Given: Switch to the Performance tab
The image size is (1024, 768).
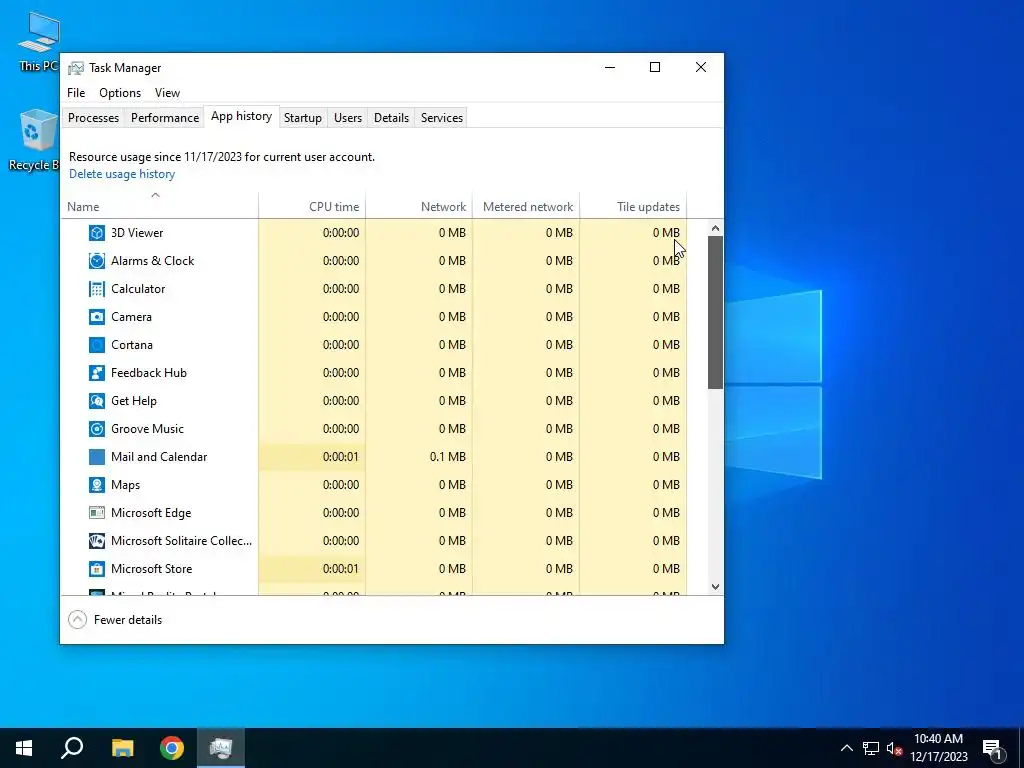Looking at the screenshot, I should (x=165, y=118).
